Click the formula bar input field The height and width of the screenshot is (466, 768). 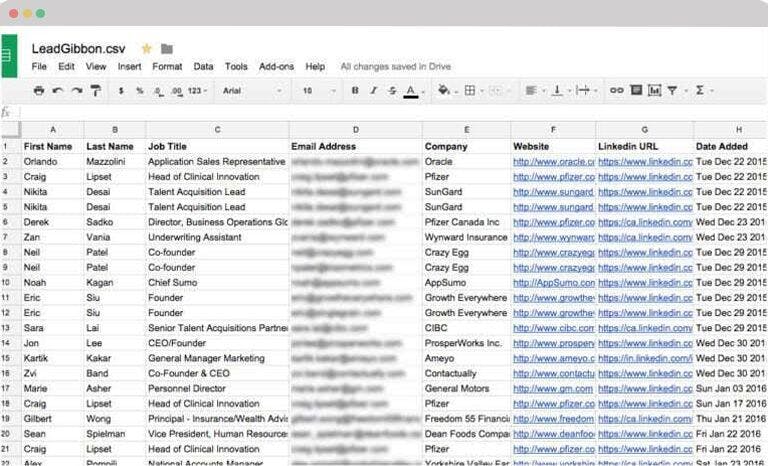[x=392, y=113]
